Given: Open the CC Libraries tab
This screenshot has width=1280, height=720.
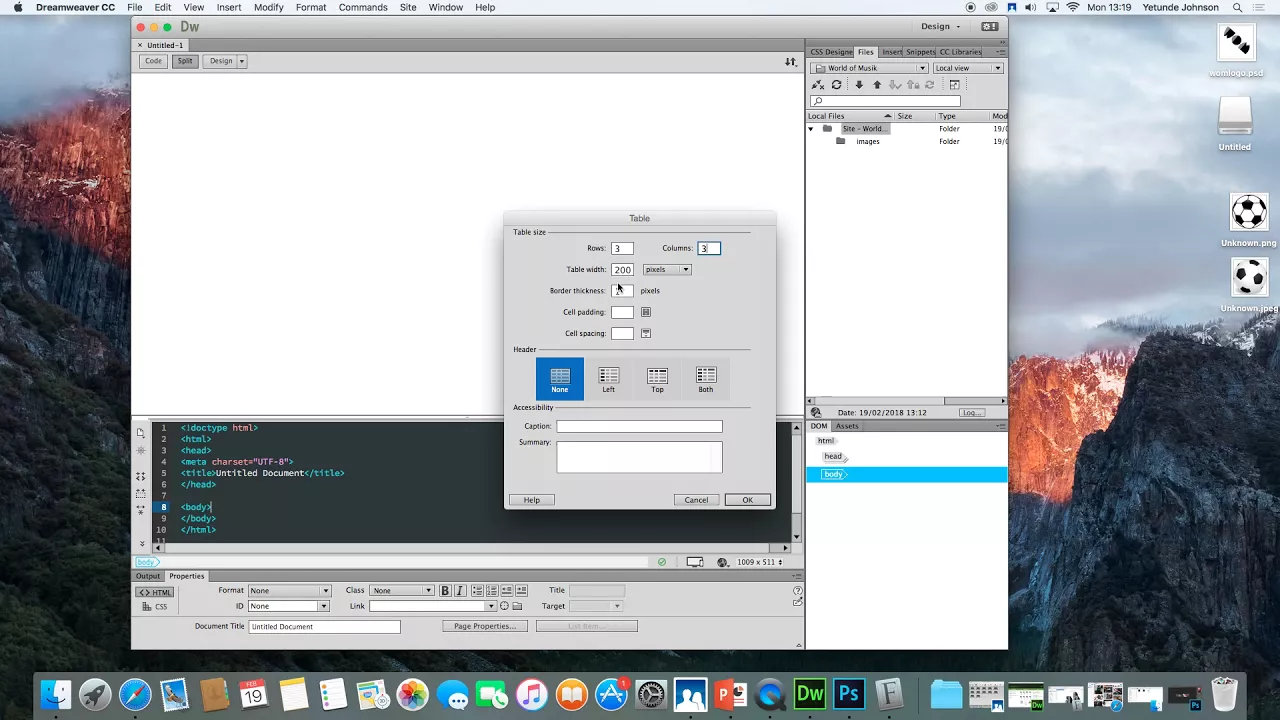Looking at the screenshot, I should click(960, 52).
